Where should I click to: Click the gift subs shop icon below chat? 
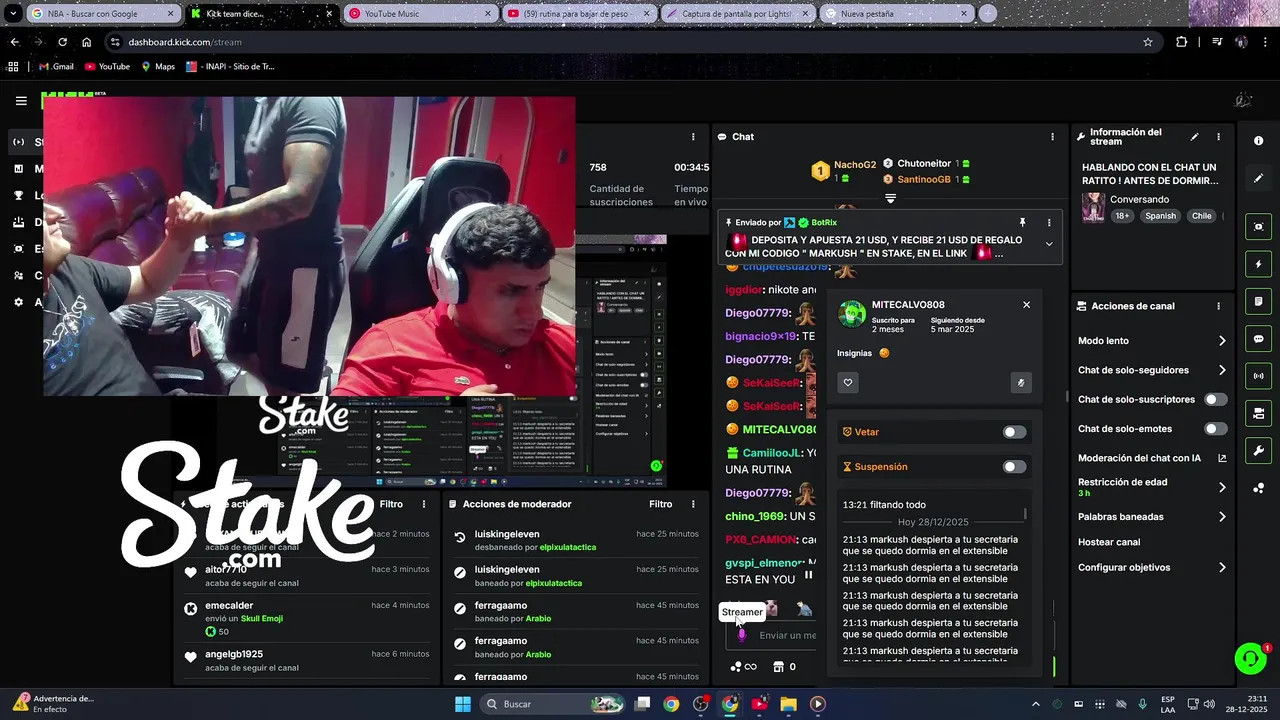(x=778, y=667)
